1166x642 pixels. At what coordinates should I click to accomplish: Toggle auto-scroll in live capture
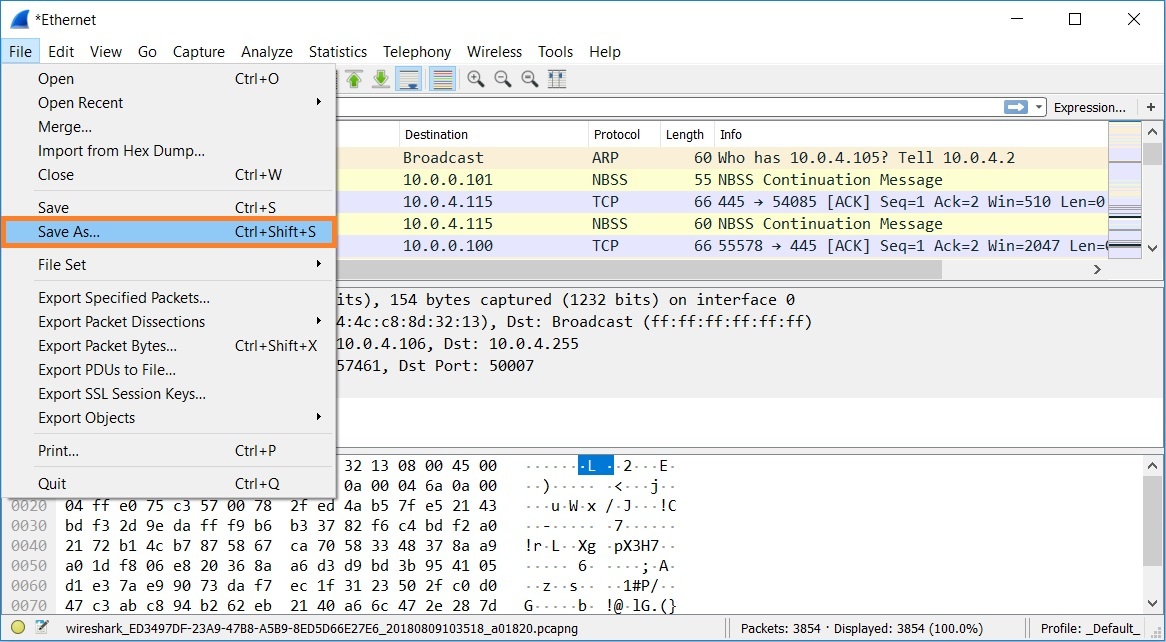[x=409, y=78]
